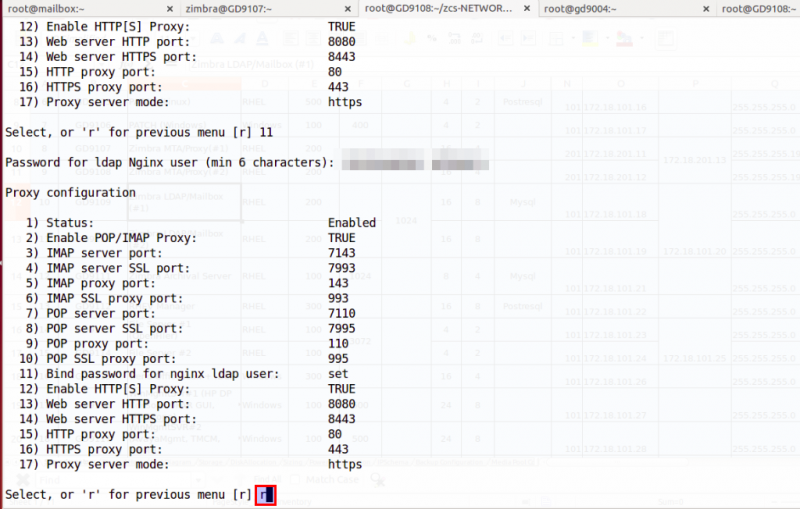Click the 'set' bind password value
This screenshot has width=800, height=509.
(x=338, y=374)
